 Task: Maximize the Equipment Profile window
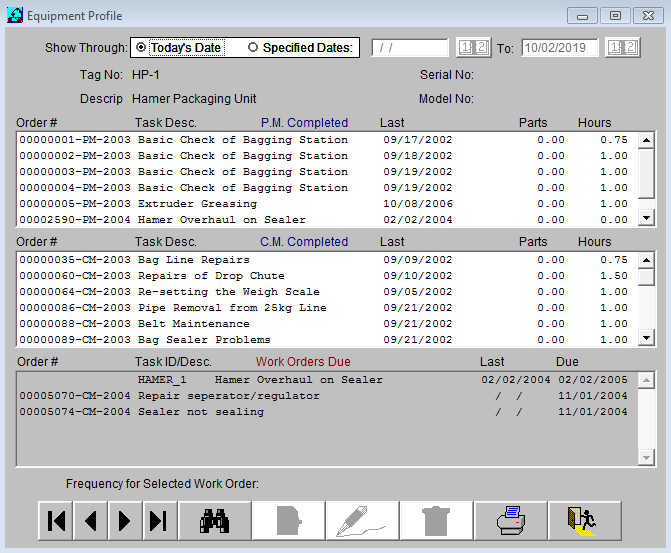pos(615,16)
